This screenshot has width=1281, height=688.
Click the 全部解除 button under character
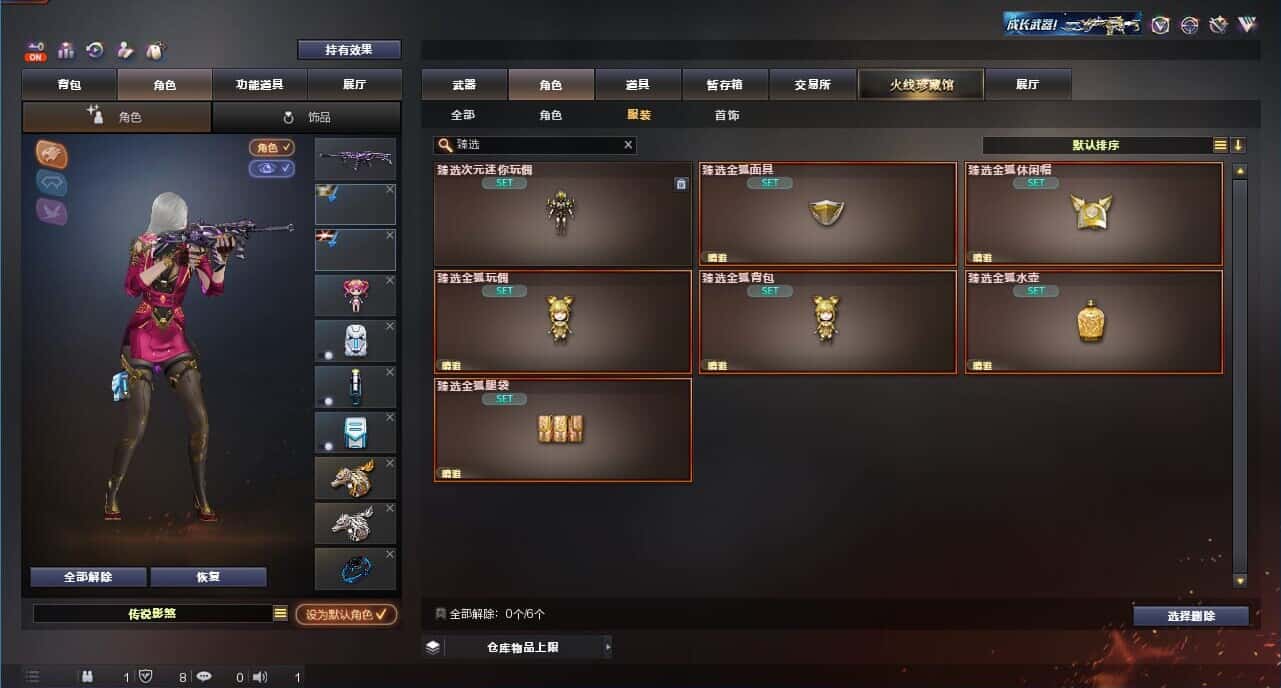[x=88, y=577]
